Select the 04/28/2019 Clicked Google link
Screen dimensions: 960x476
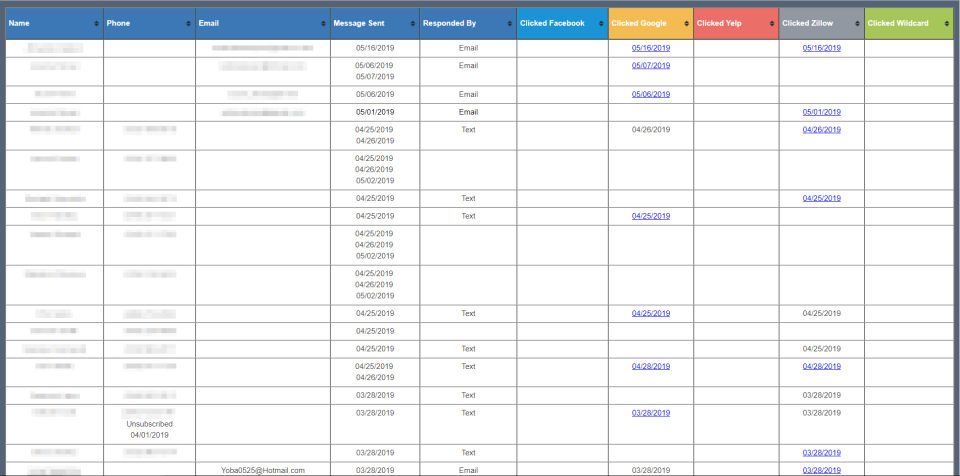tap(651, 366)
